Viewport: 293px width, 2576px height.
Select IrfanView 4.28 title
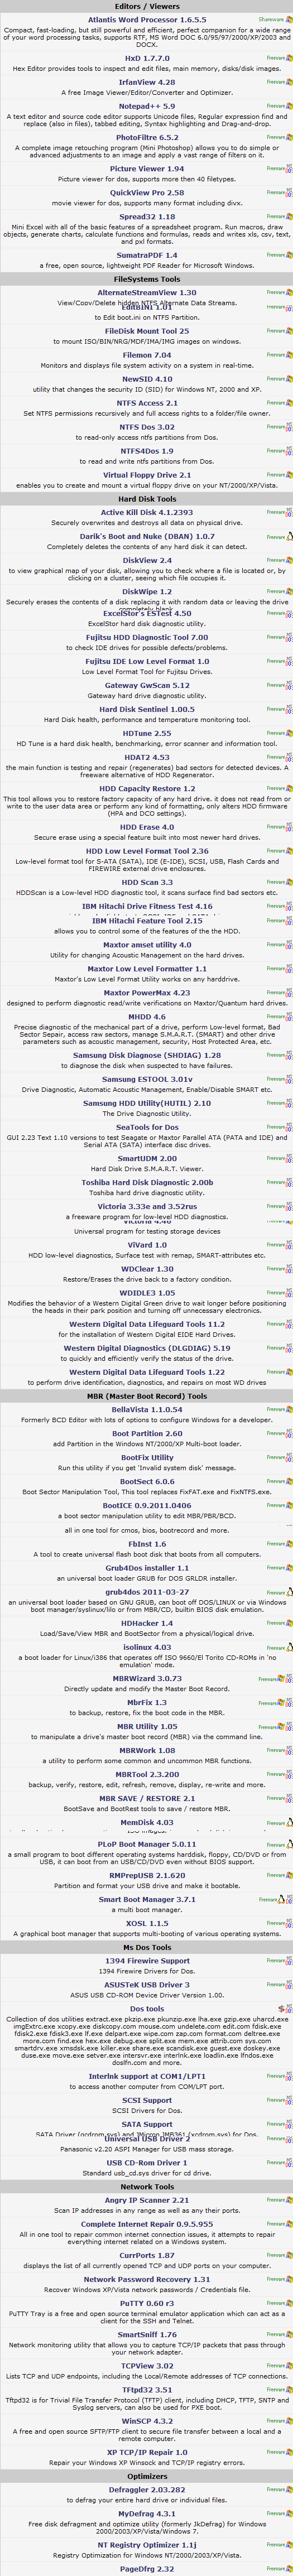point(146,82)
